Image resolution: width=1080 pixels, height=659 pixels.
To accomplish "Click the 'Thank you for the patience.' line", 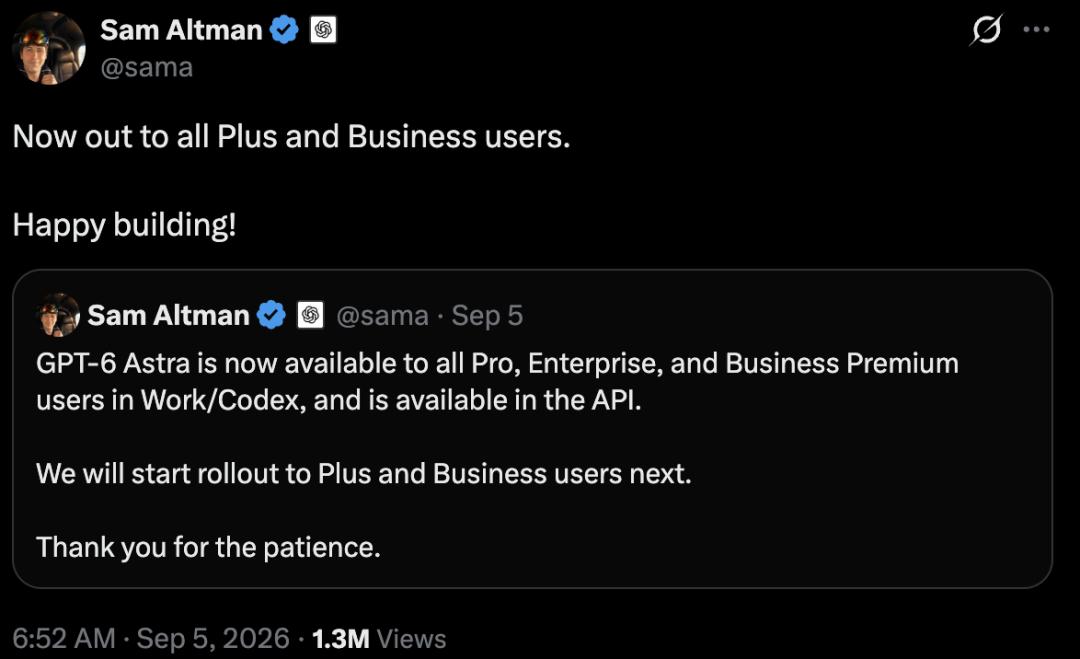I will point(208,547).
